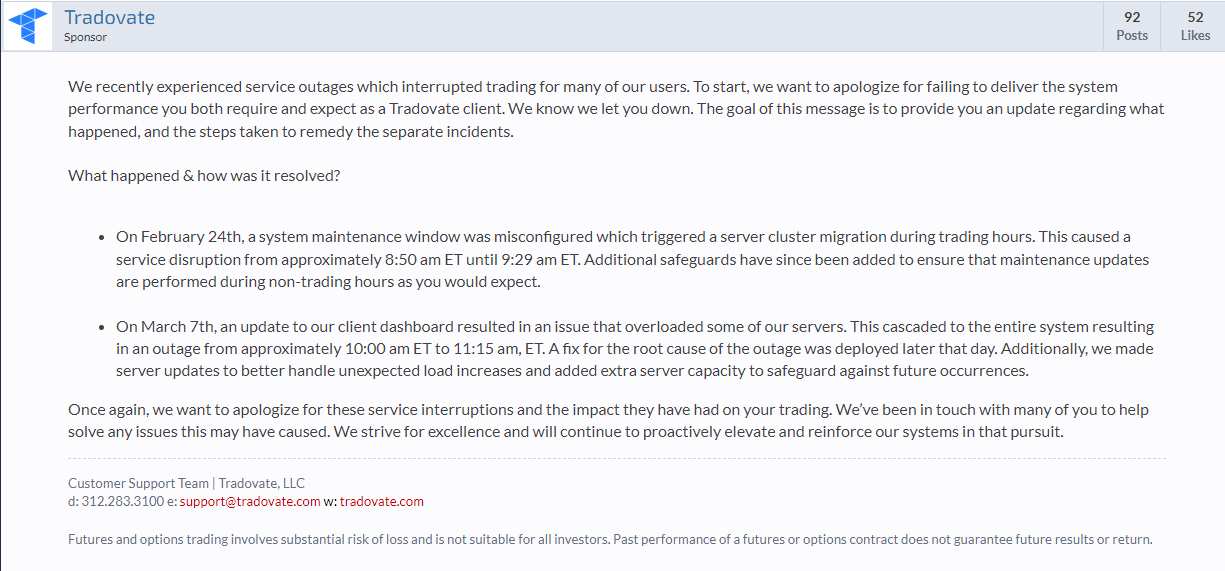Click the support@tradovate.com email link
Screen dimensions: 1225x571
pyautogui.click(x=250, y=501)
